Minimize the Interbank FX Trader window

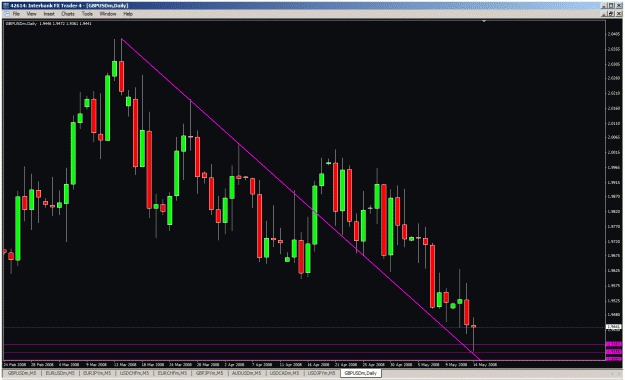point(605,6)
